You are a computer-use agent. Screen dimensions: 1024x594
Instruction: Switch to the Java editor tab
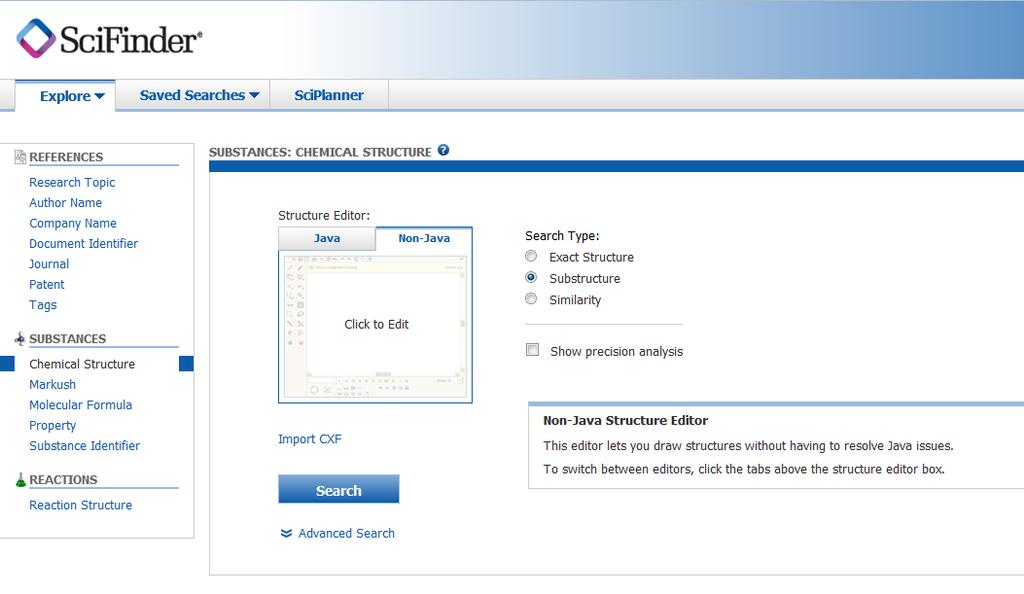327,238
